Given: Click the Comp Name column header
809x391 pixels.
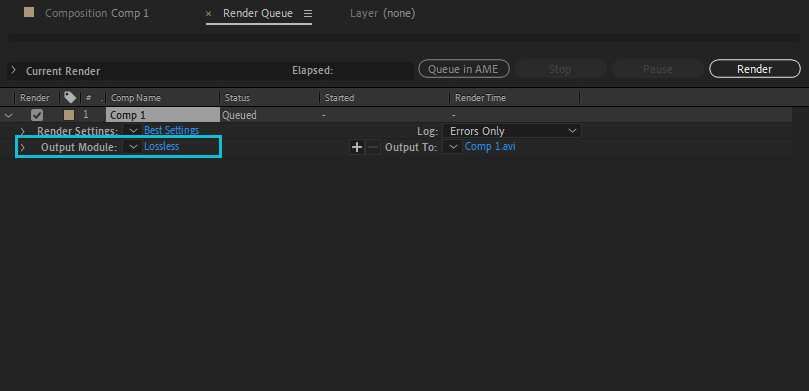Looking at the screenshot, I should (136, 97).
